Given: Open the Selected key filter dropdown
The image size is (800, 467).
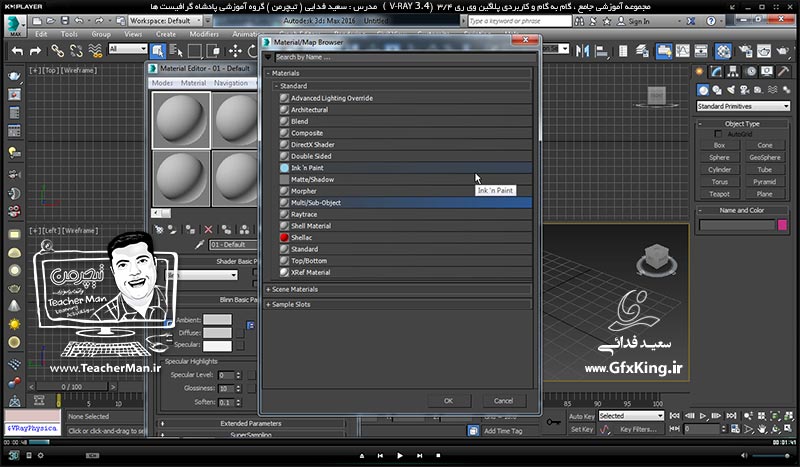Looking at the screenshot, I should point(631,416).
